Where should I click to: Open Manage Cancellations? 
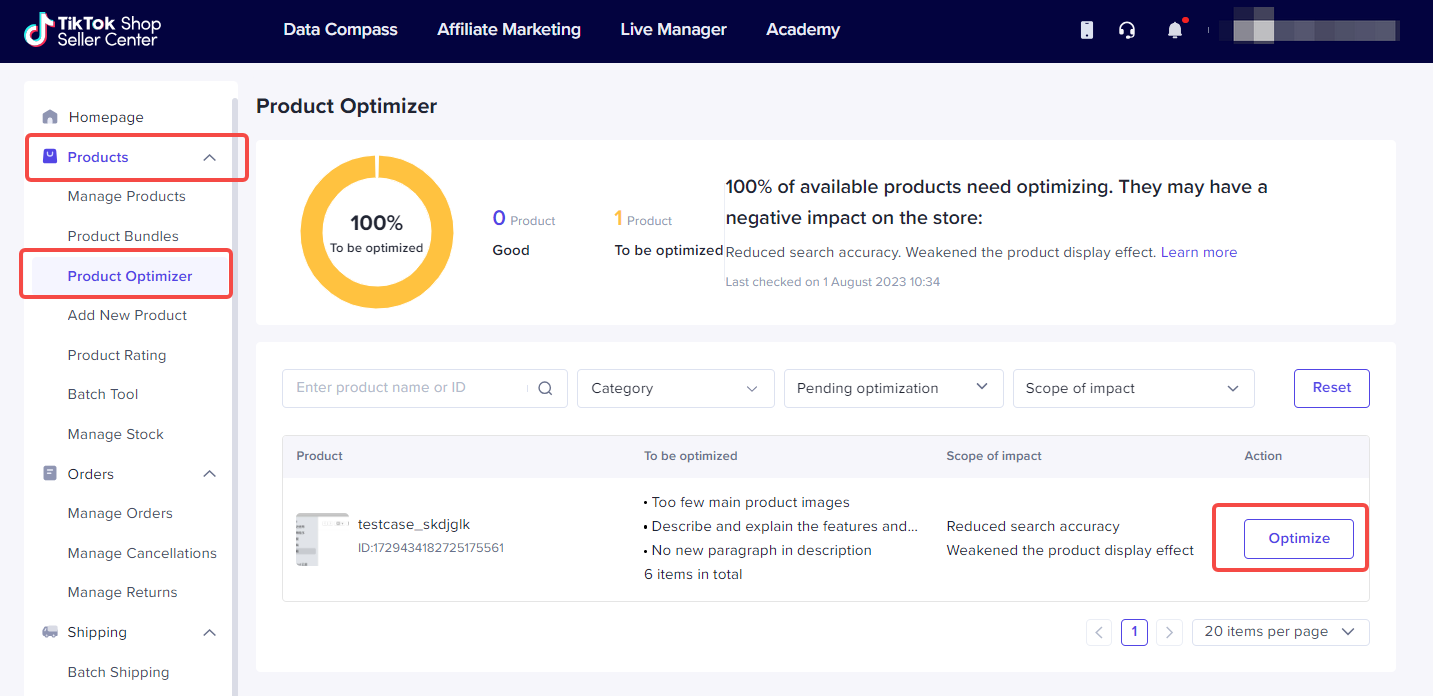(142, 553)
